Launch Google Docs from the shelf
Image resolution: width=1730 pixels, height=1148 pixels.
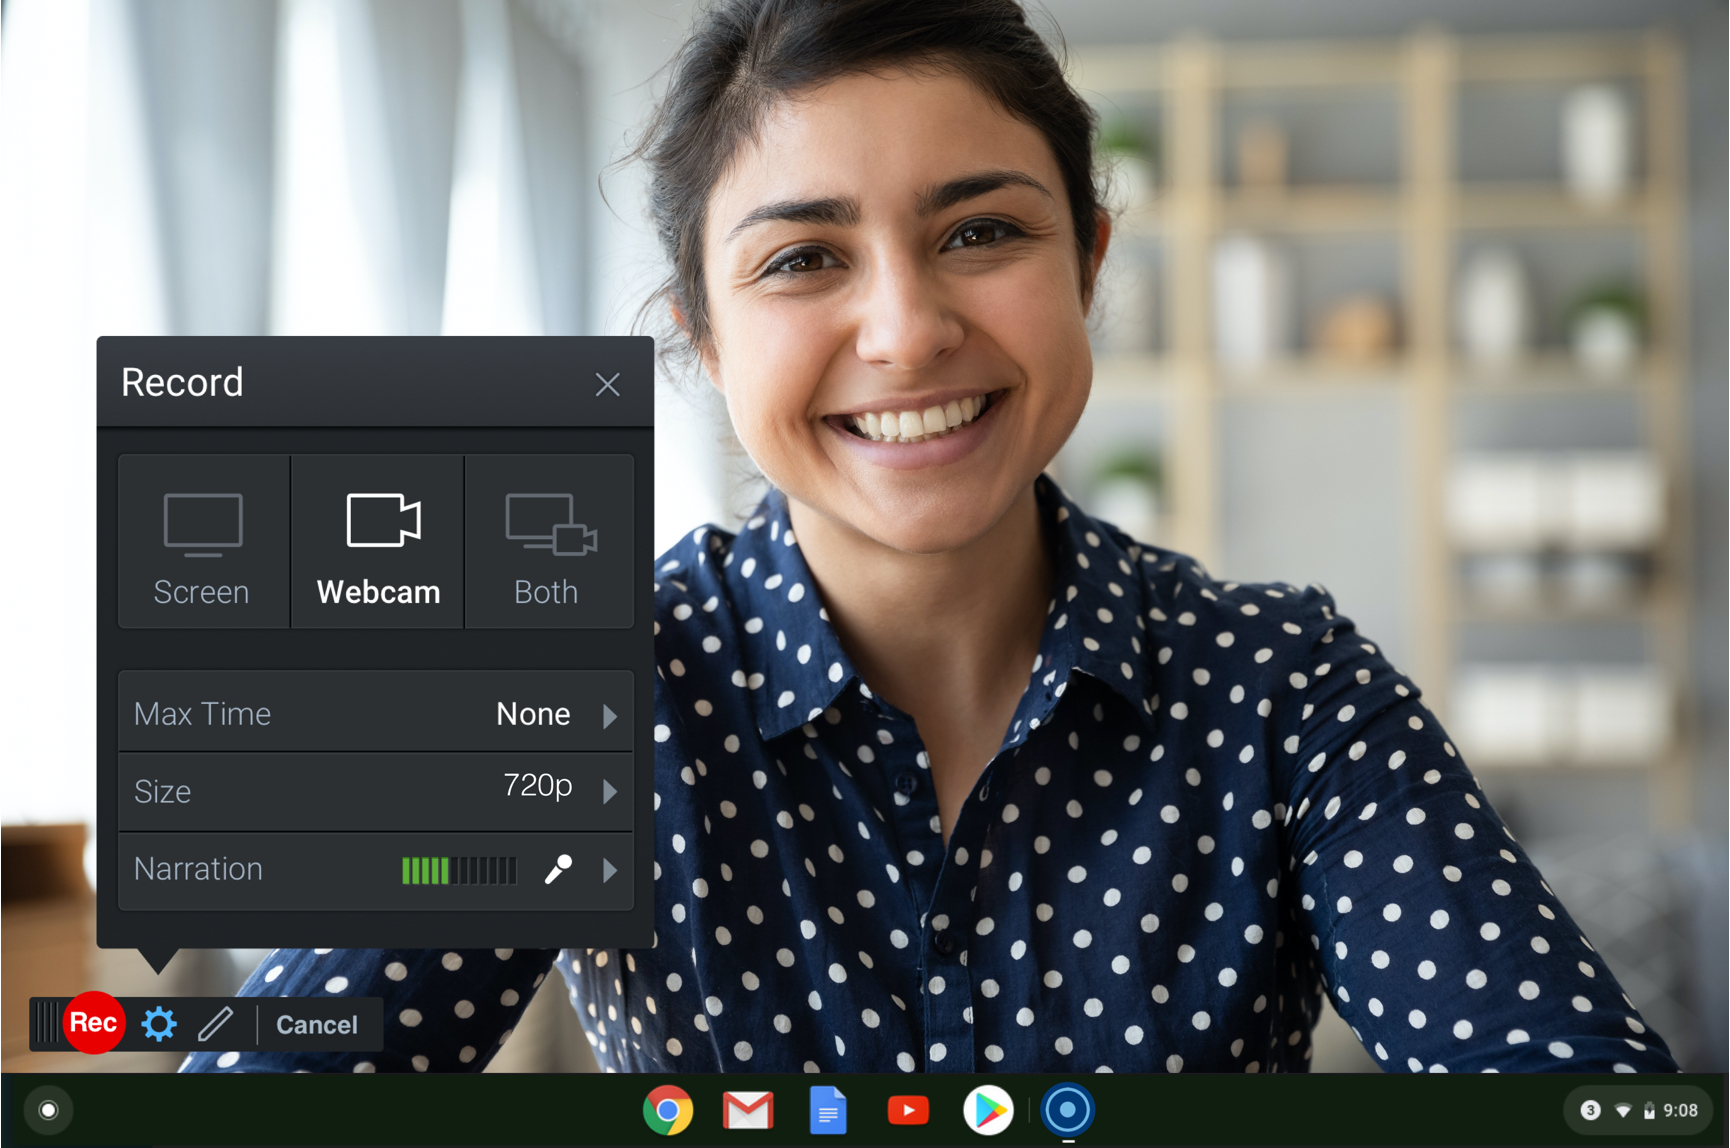point(827,1109)
